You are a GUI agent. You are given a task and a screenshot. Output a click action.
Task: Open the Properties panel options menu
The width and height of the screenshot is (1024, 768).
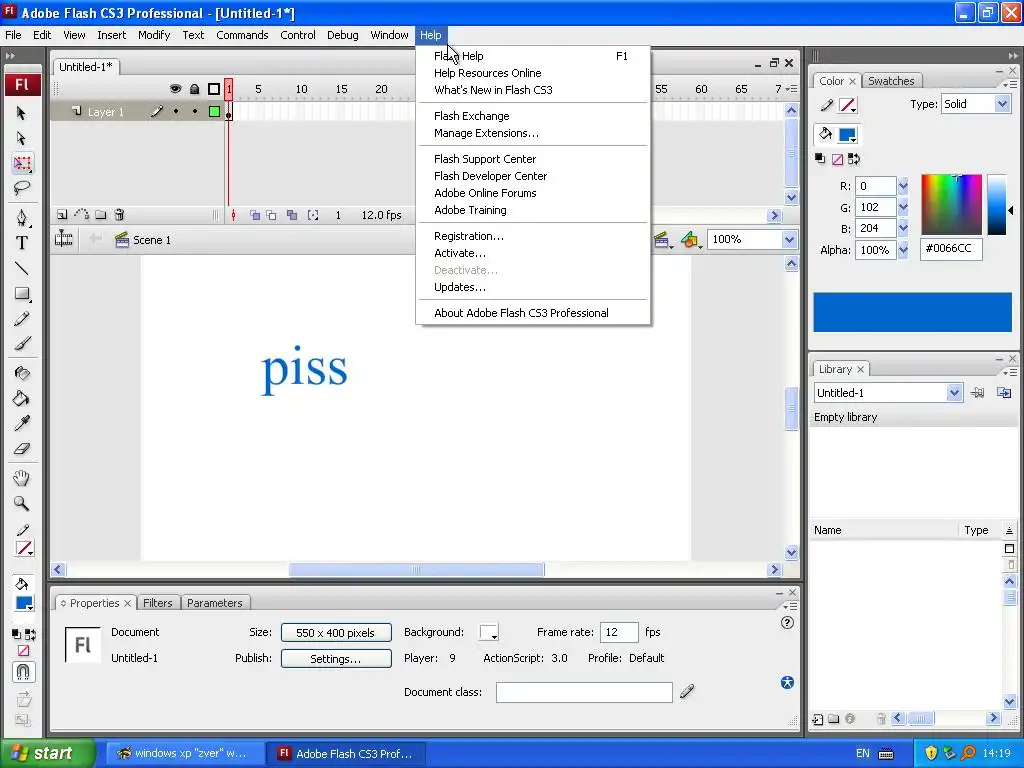tap(790, 606)
